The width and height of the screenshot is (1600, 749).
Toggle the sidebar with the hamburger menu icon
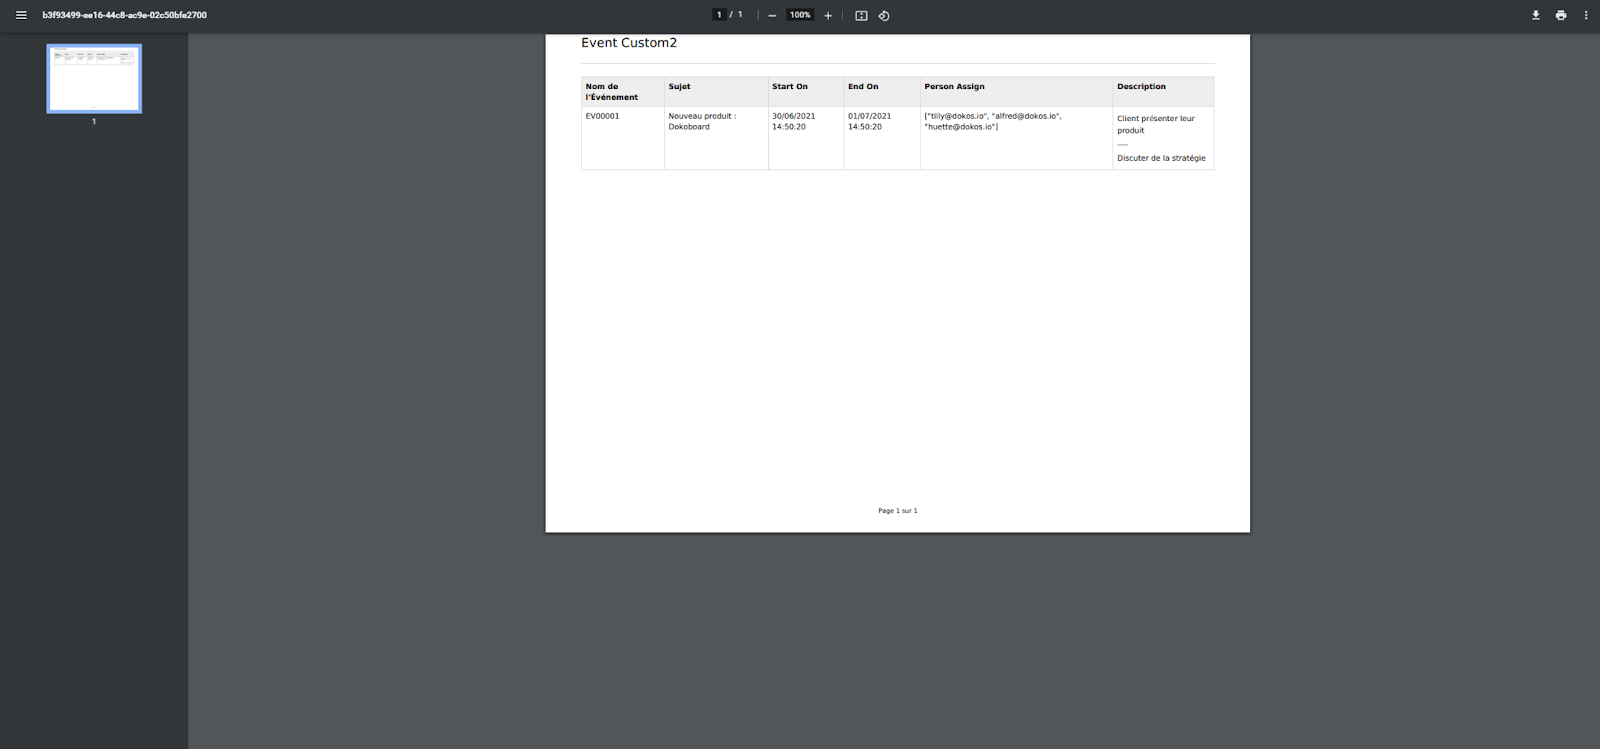(21, 15)
